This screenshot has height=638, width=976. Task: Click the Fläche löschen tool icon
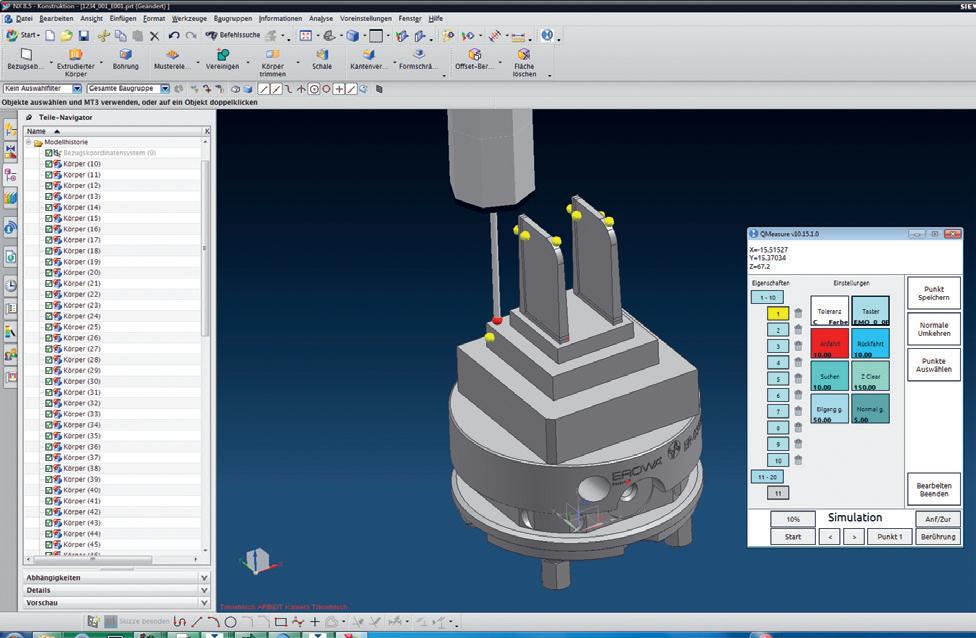(x=524, y=55)
